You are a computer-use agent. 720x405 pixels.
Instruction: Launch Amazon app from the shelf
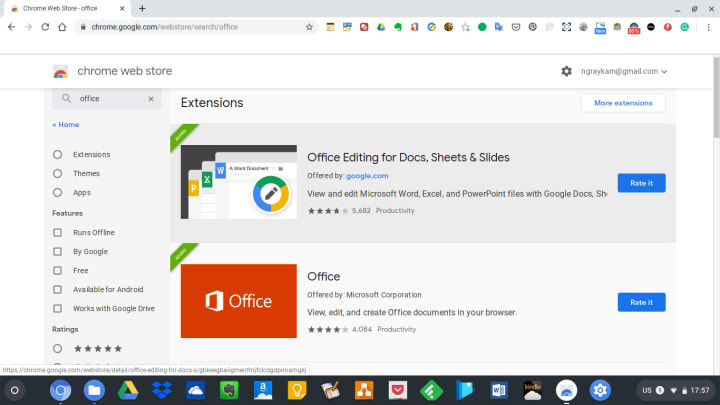coord(263,390)
